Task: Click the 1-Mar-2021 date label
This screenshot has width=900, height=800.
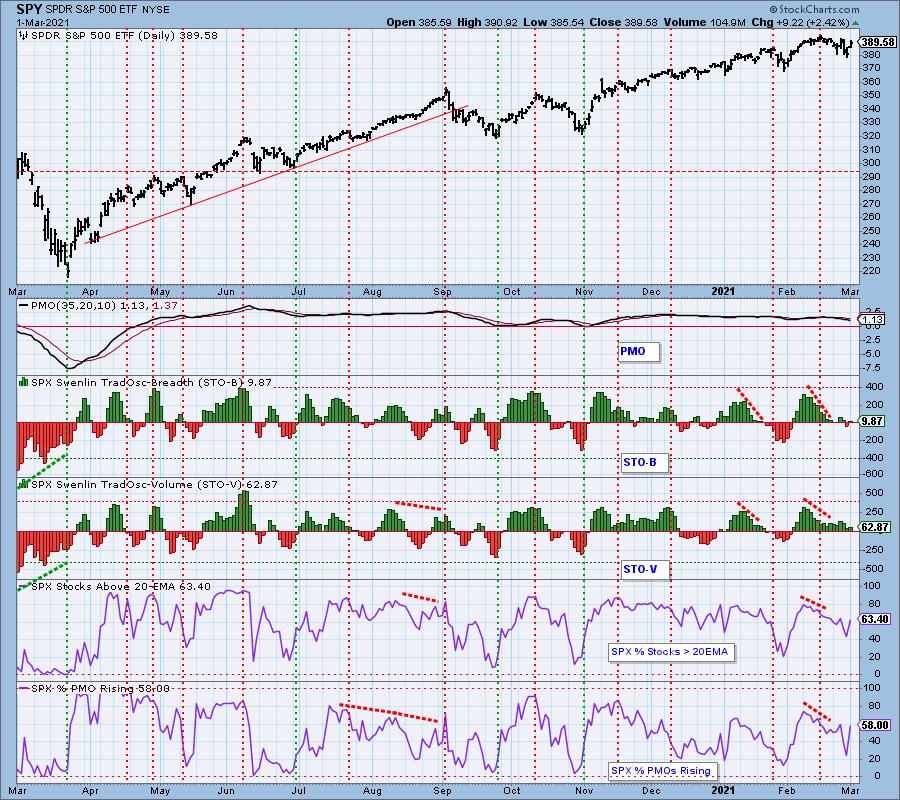Action: click(x=42, y=22)
